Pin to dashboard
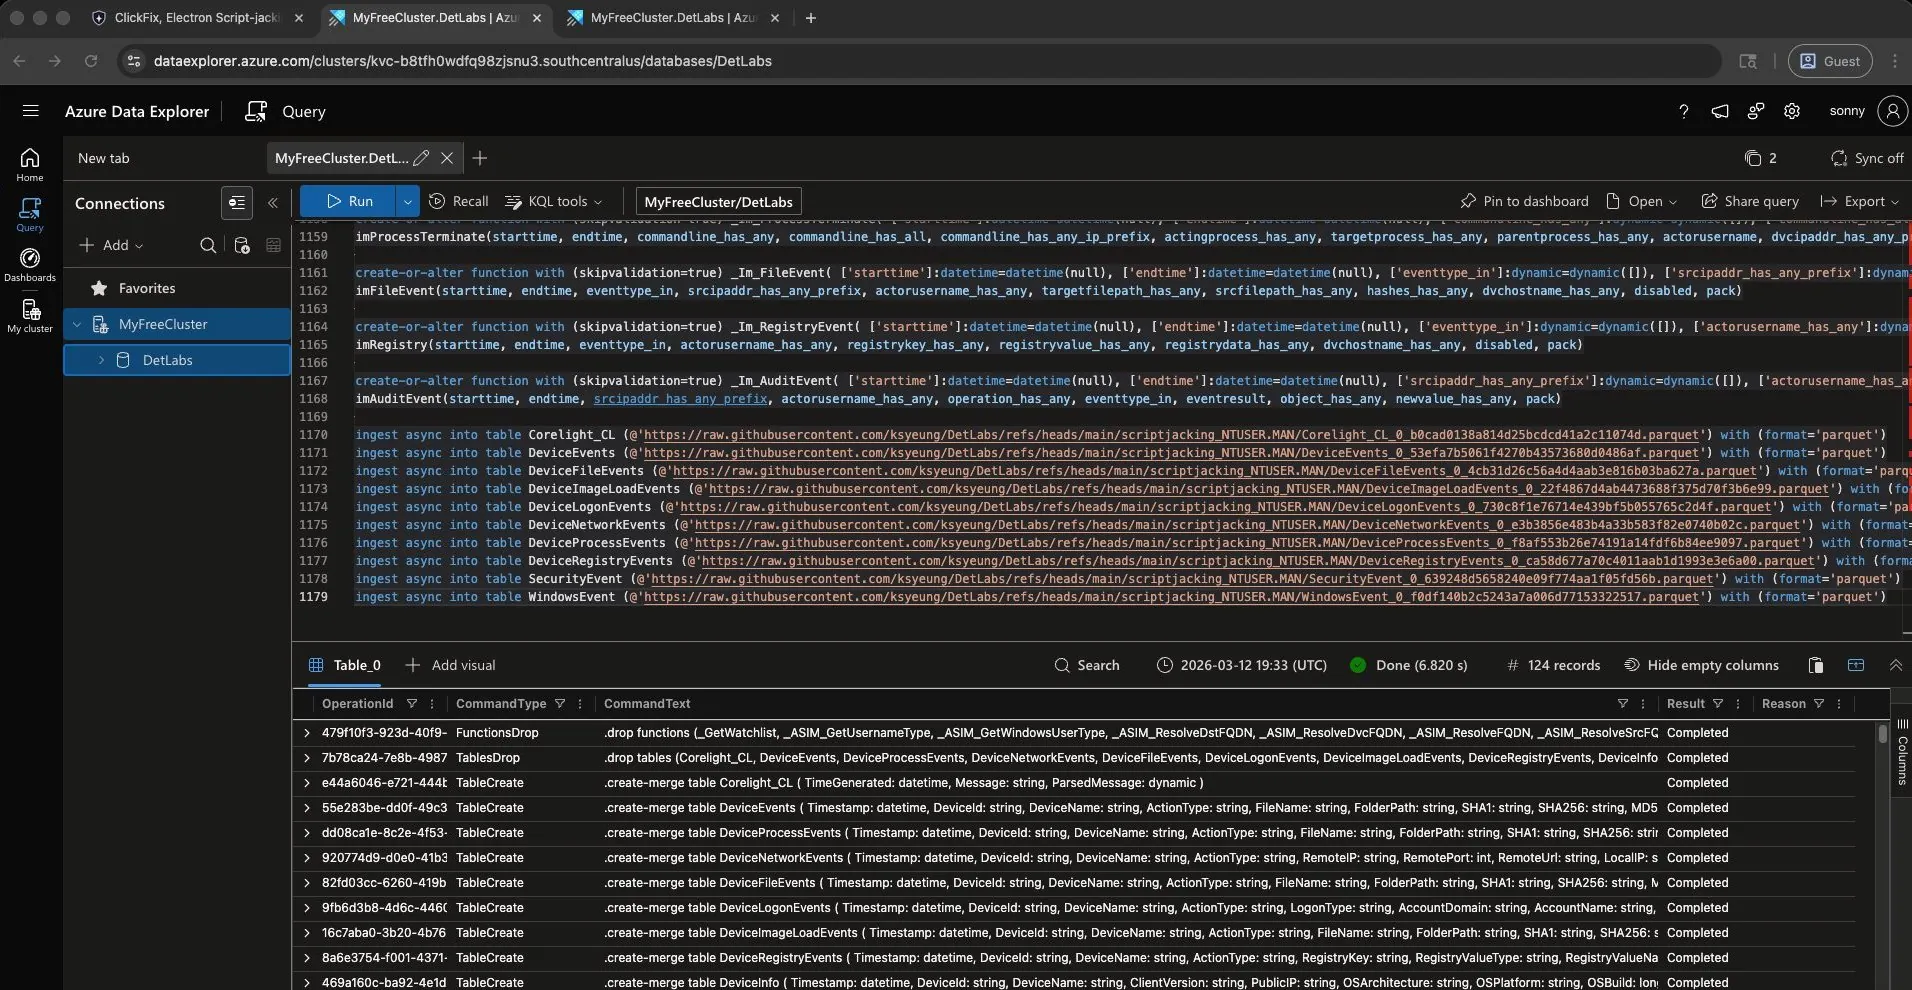 pos(1524,201)
